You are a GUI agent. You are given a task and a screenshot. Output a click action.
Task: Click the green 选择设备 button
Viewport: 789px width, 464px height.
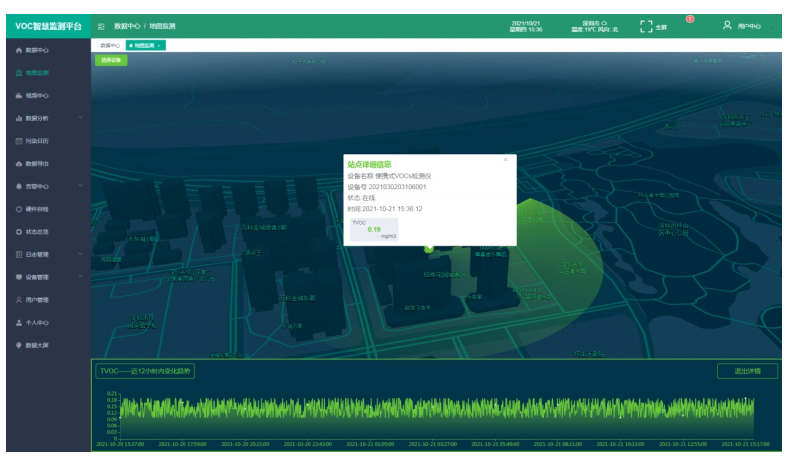(x=111, y=60)
